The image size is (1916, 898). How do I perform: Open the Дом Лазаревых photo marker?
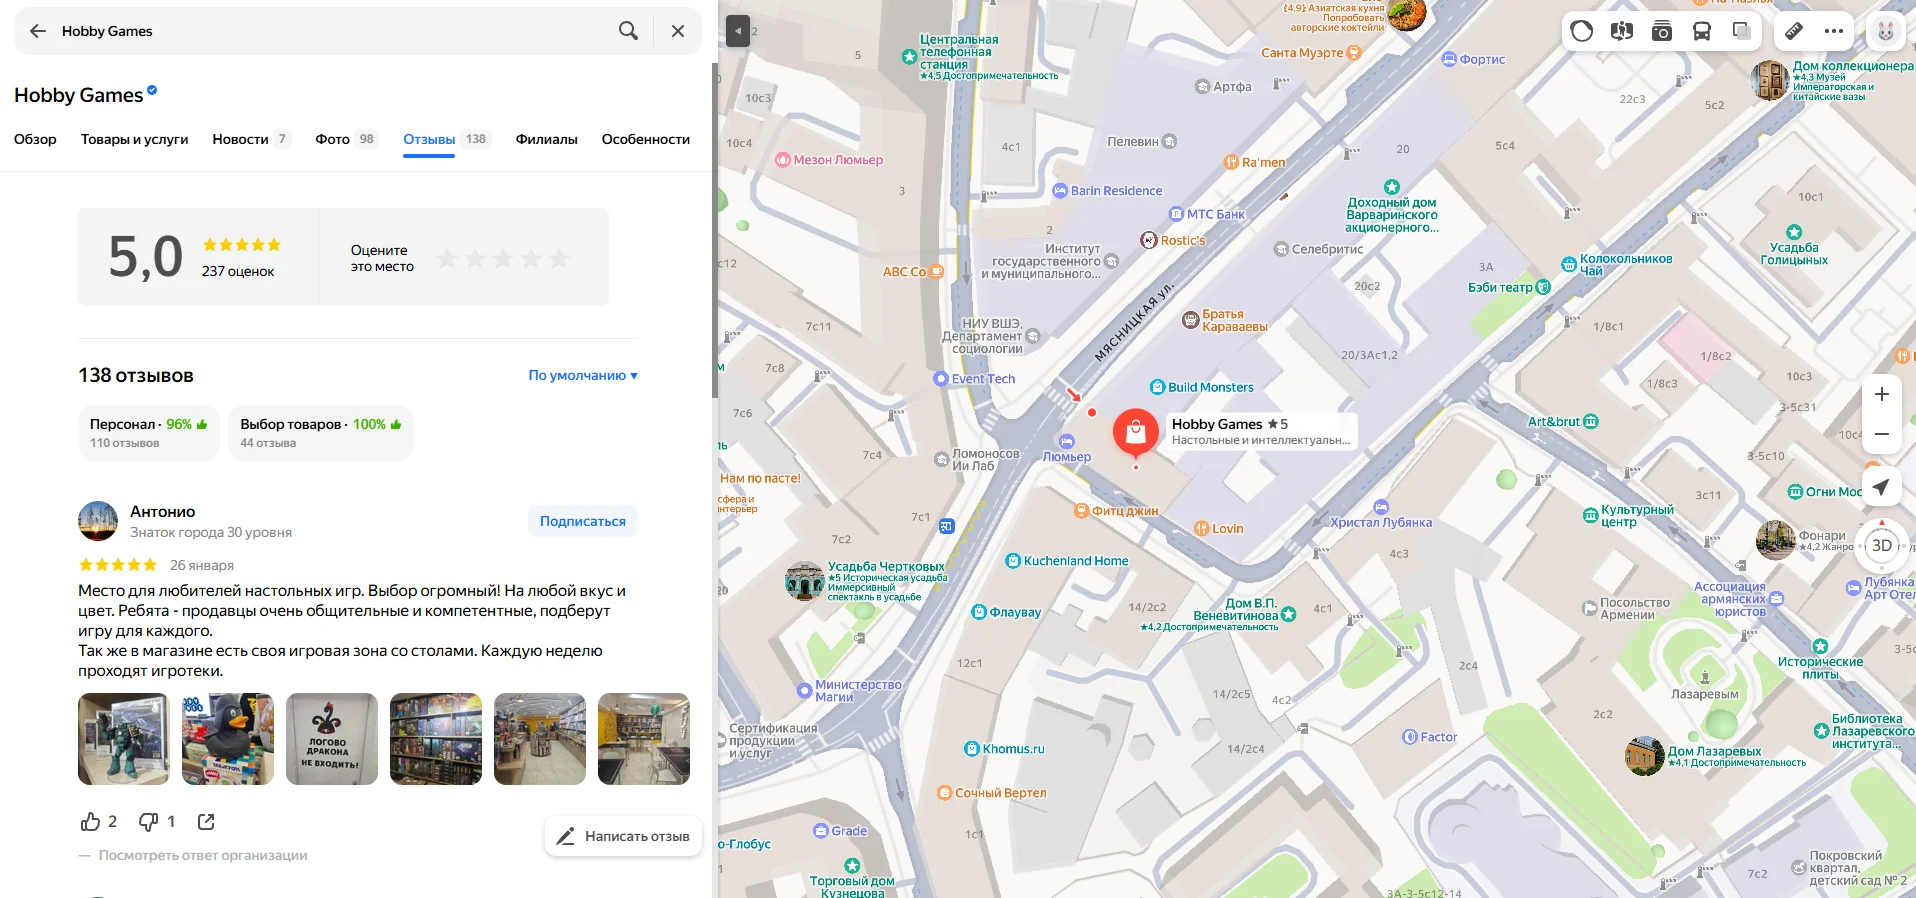pos(1645,756)
